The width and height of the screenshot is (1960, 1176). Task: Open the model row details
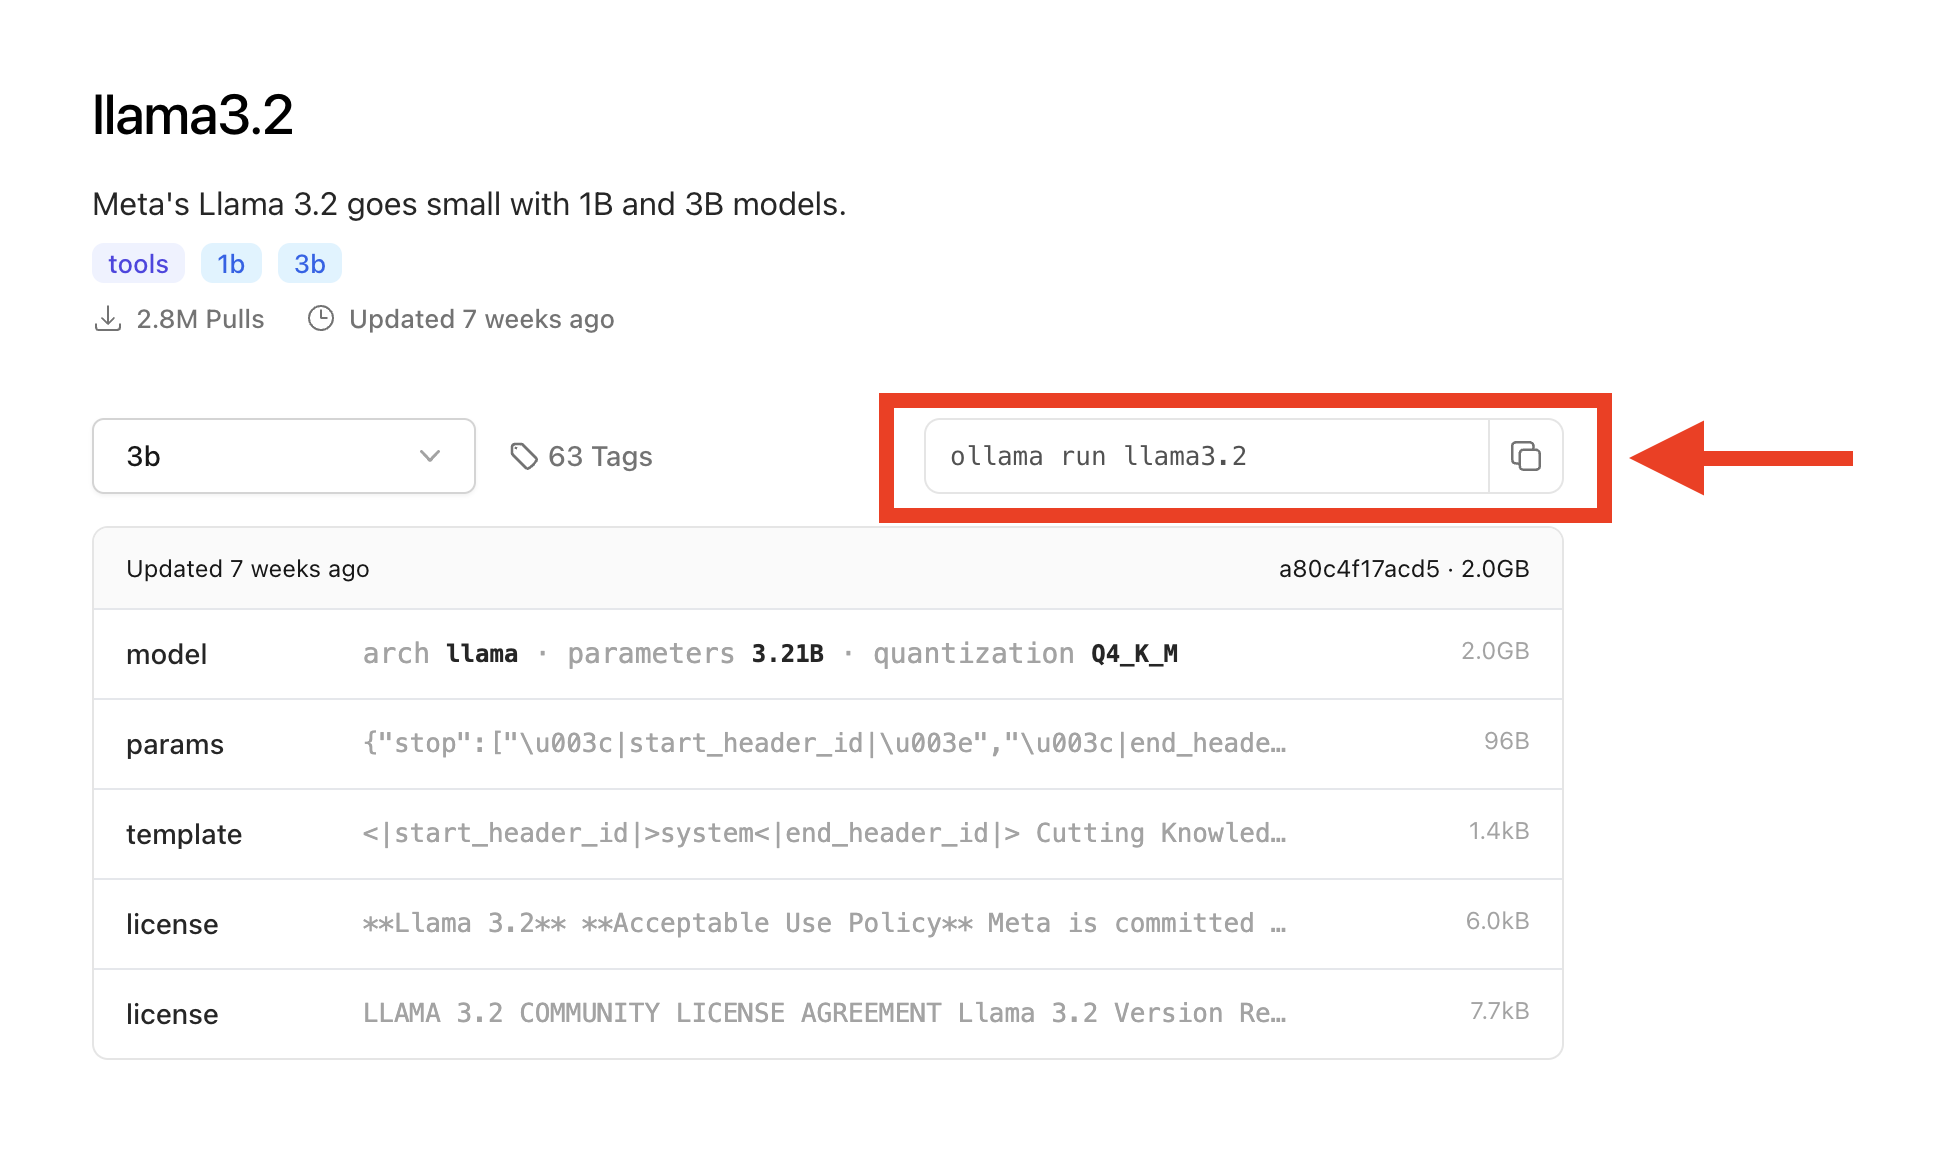click(x=828, y=654)
